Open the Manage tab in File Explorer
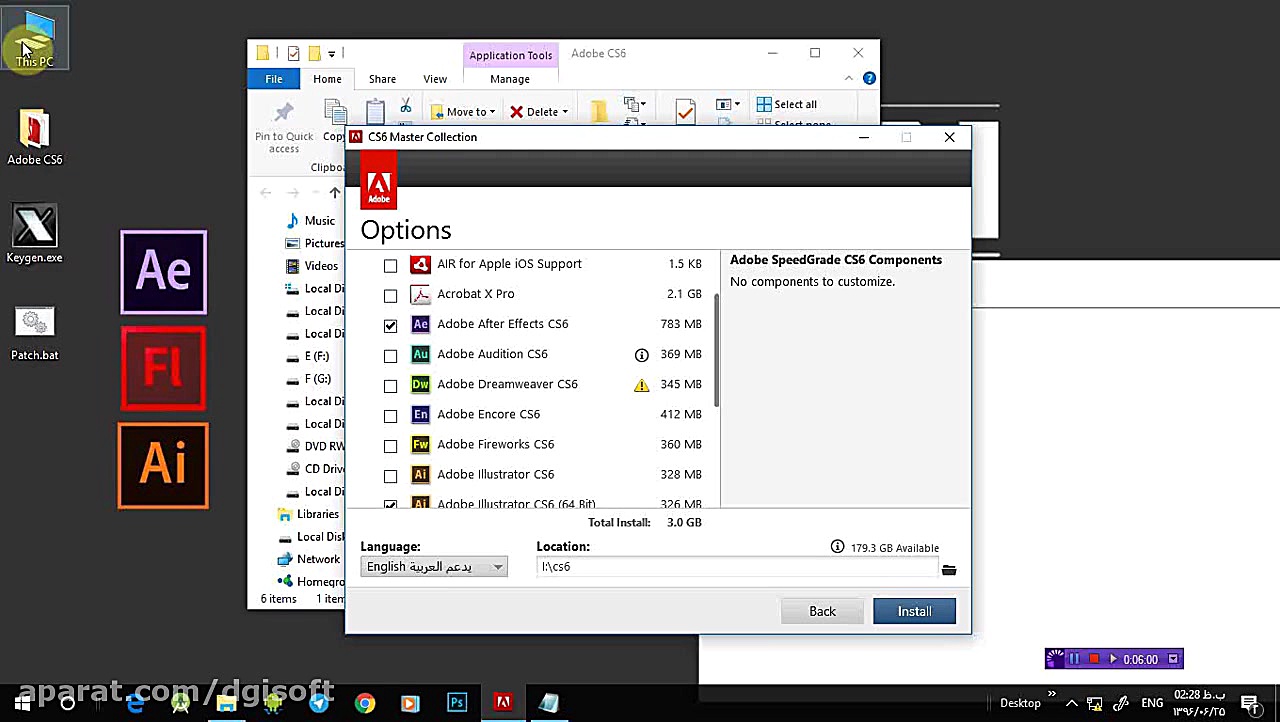The height and width of the screenshot is (722, 1280). coord(510,79)
